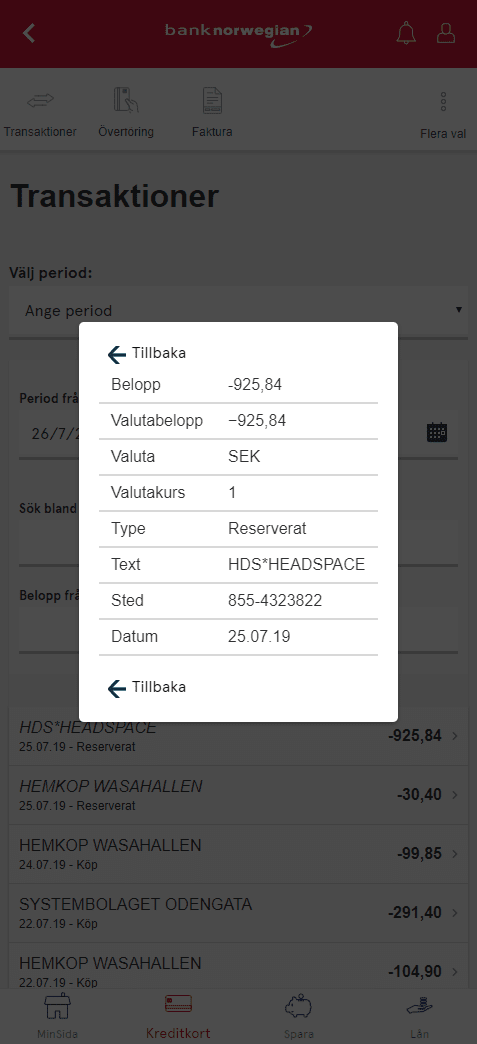Open the -99,85 HEMKOP WASAHALLEN transaction
This screenshot has height=1044, width=477.
tap(238, 854)
